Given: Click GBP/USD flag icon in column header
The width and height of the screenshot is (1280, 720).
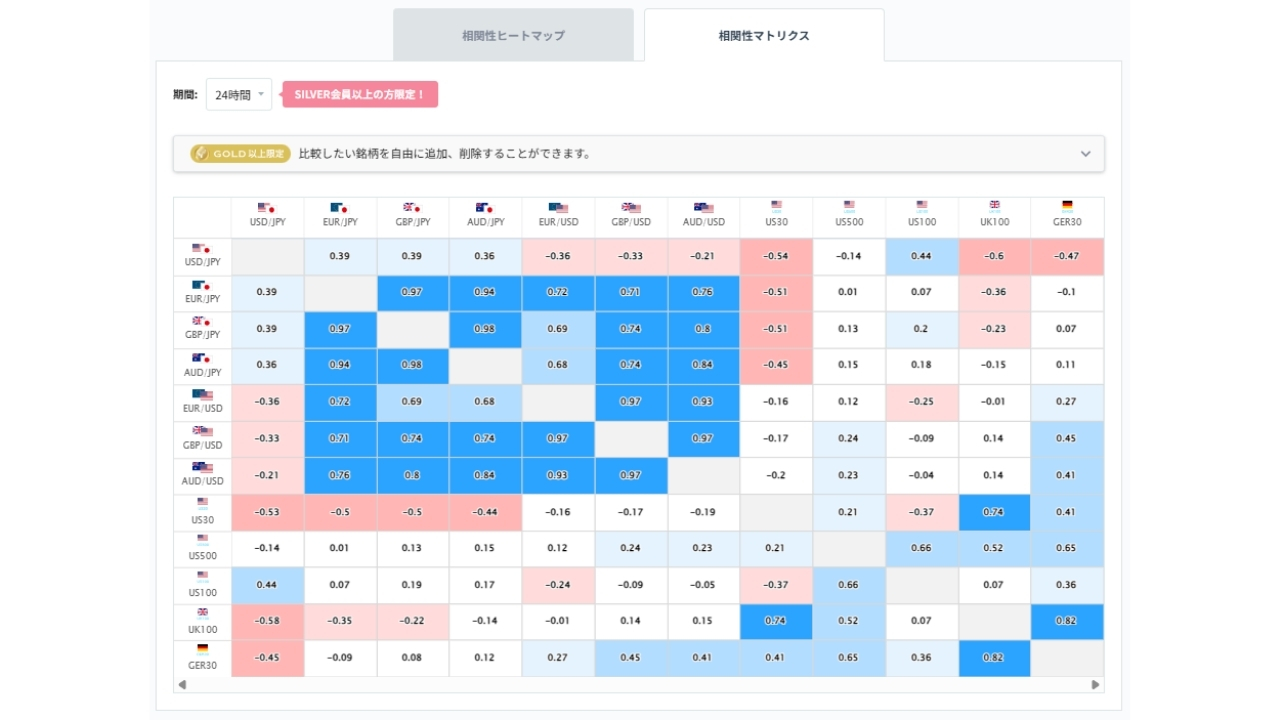Looking at the screenshot, I should [x=631, y=208].
